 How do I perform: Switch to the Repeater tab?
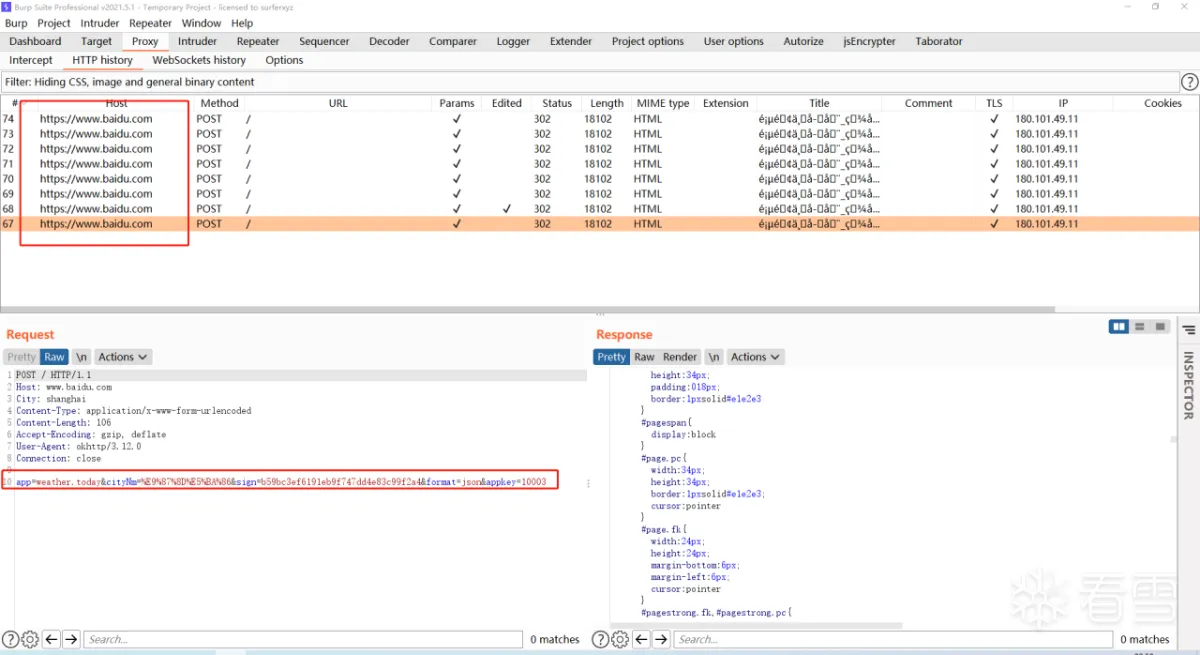coord(257,41)
